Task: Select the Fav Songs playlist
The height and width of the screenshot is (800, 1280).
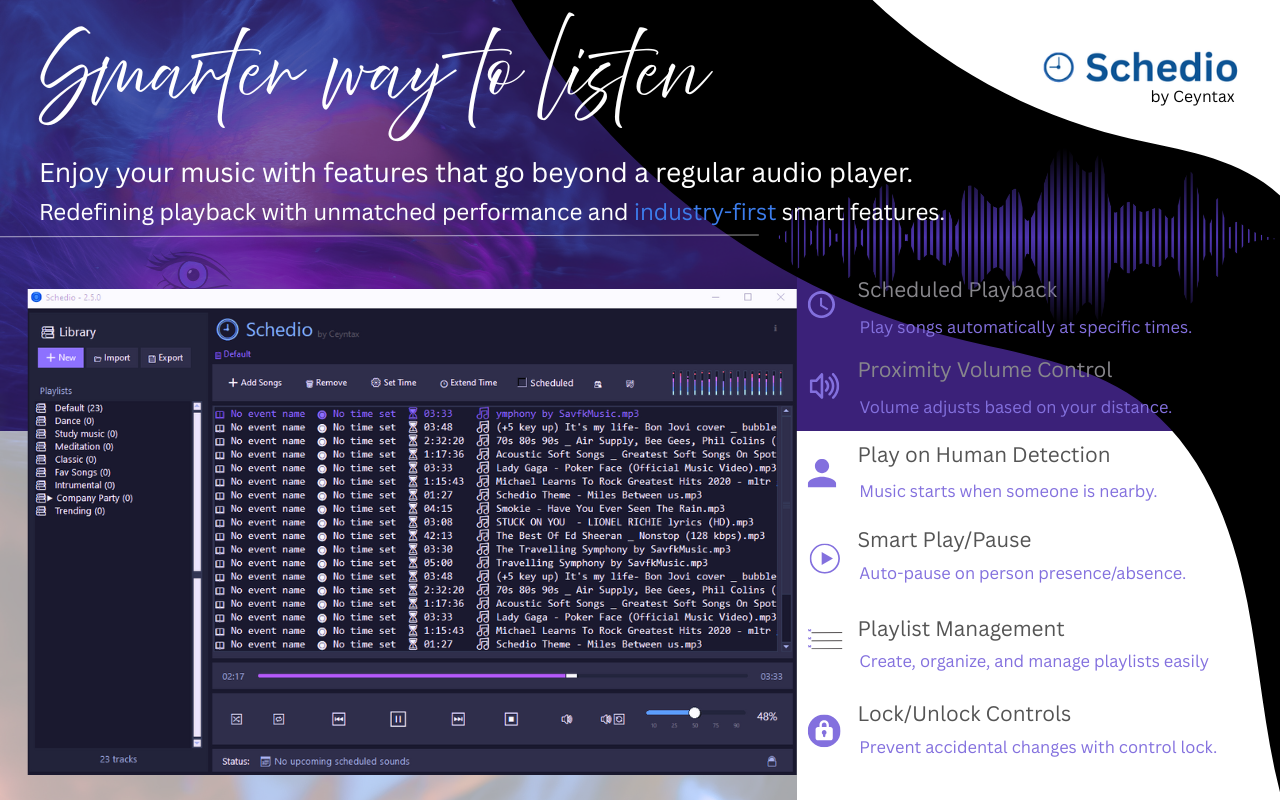Action: [x=82, y=473]
